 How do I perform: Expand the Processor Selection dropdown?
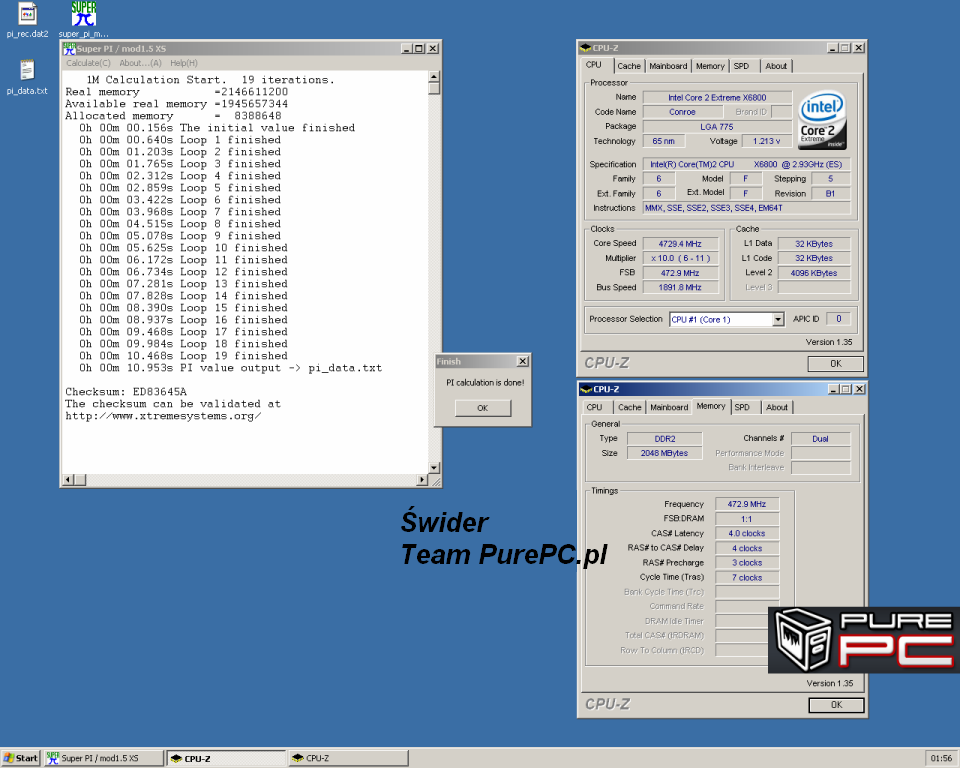778,320
